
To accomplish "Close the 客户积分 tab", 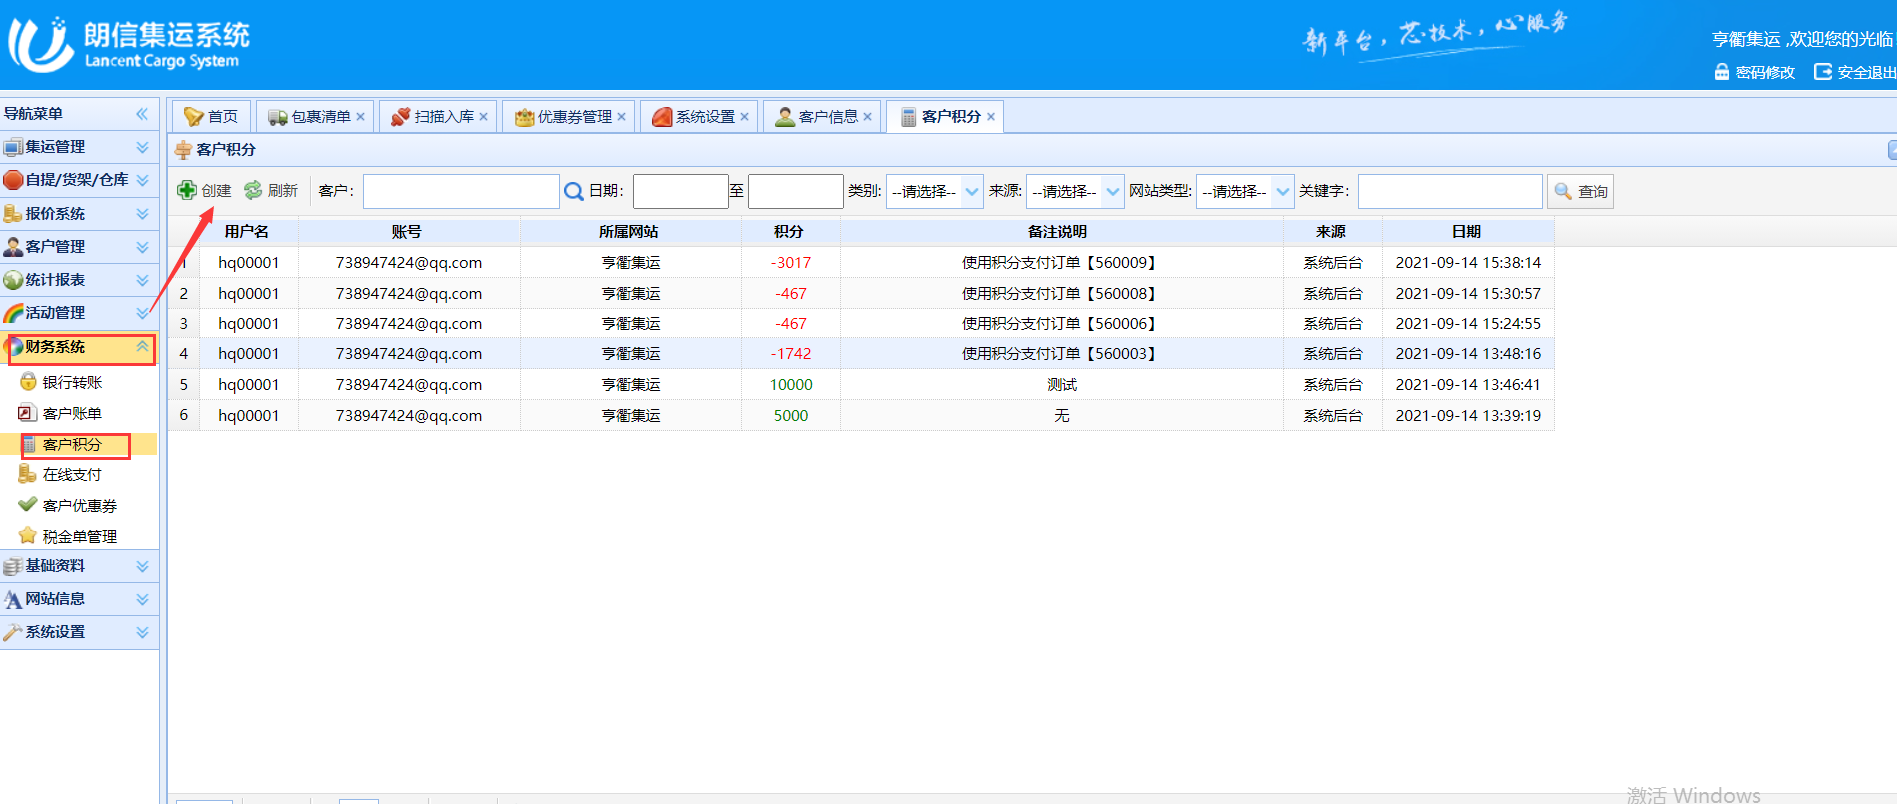I will 991,117.
